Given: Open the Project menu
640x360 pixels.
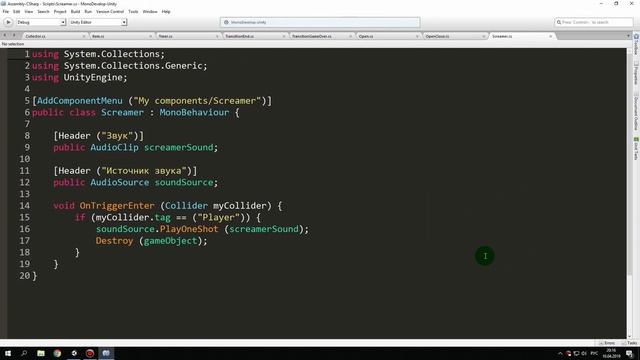Looking at the screenshot, I should pos(60,11).
